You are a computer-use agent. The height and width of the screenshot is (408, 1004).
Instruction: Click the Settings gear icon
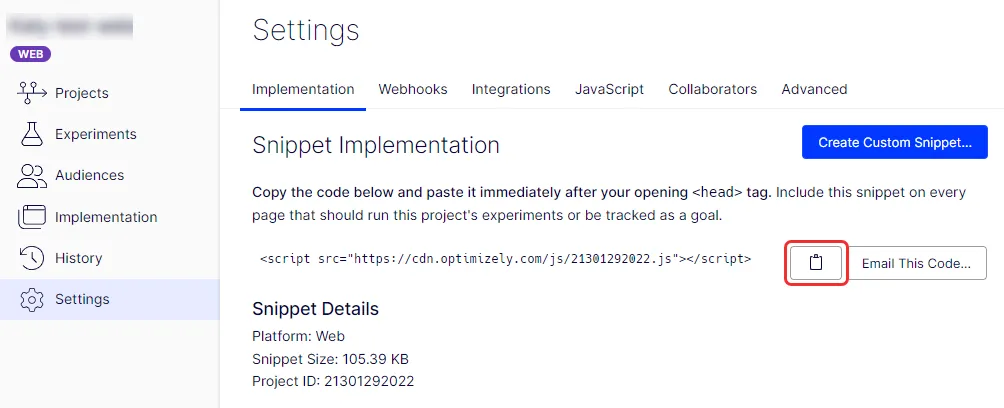[31, 299]
